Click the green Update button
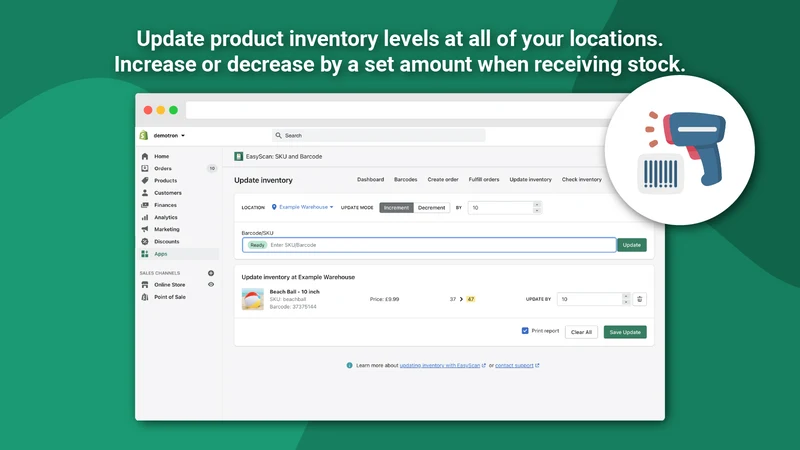This screenshot has width=800, height=450. [632, 245]
